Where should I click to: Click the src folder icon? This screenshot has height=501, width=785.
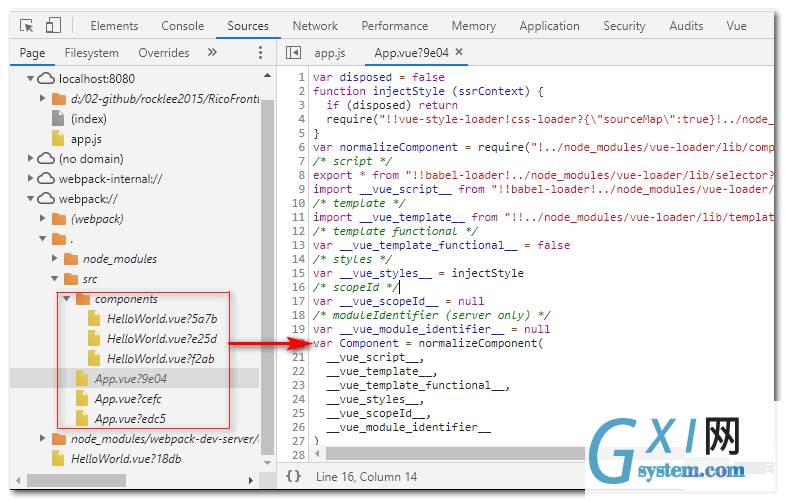coord(71,279)
